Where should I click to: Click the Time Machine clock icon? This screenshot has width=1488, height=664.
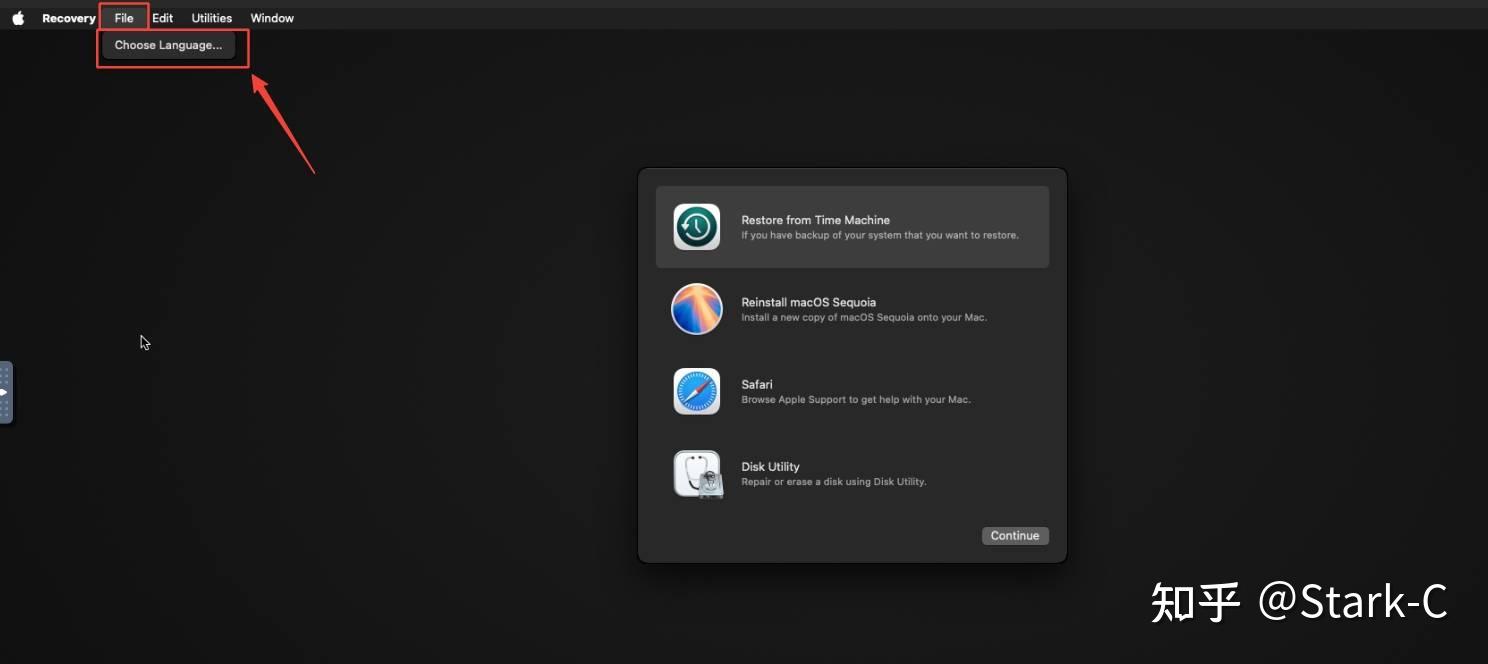[x=697, y=227]
